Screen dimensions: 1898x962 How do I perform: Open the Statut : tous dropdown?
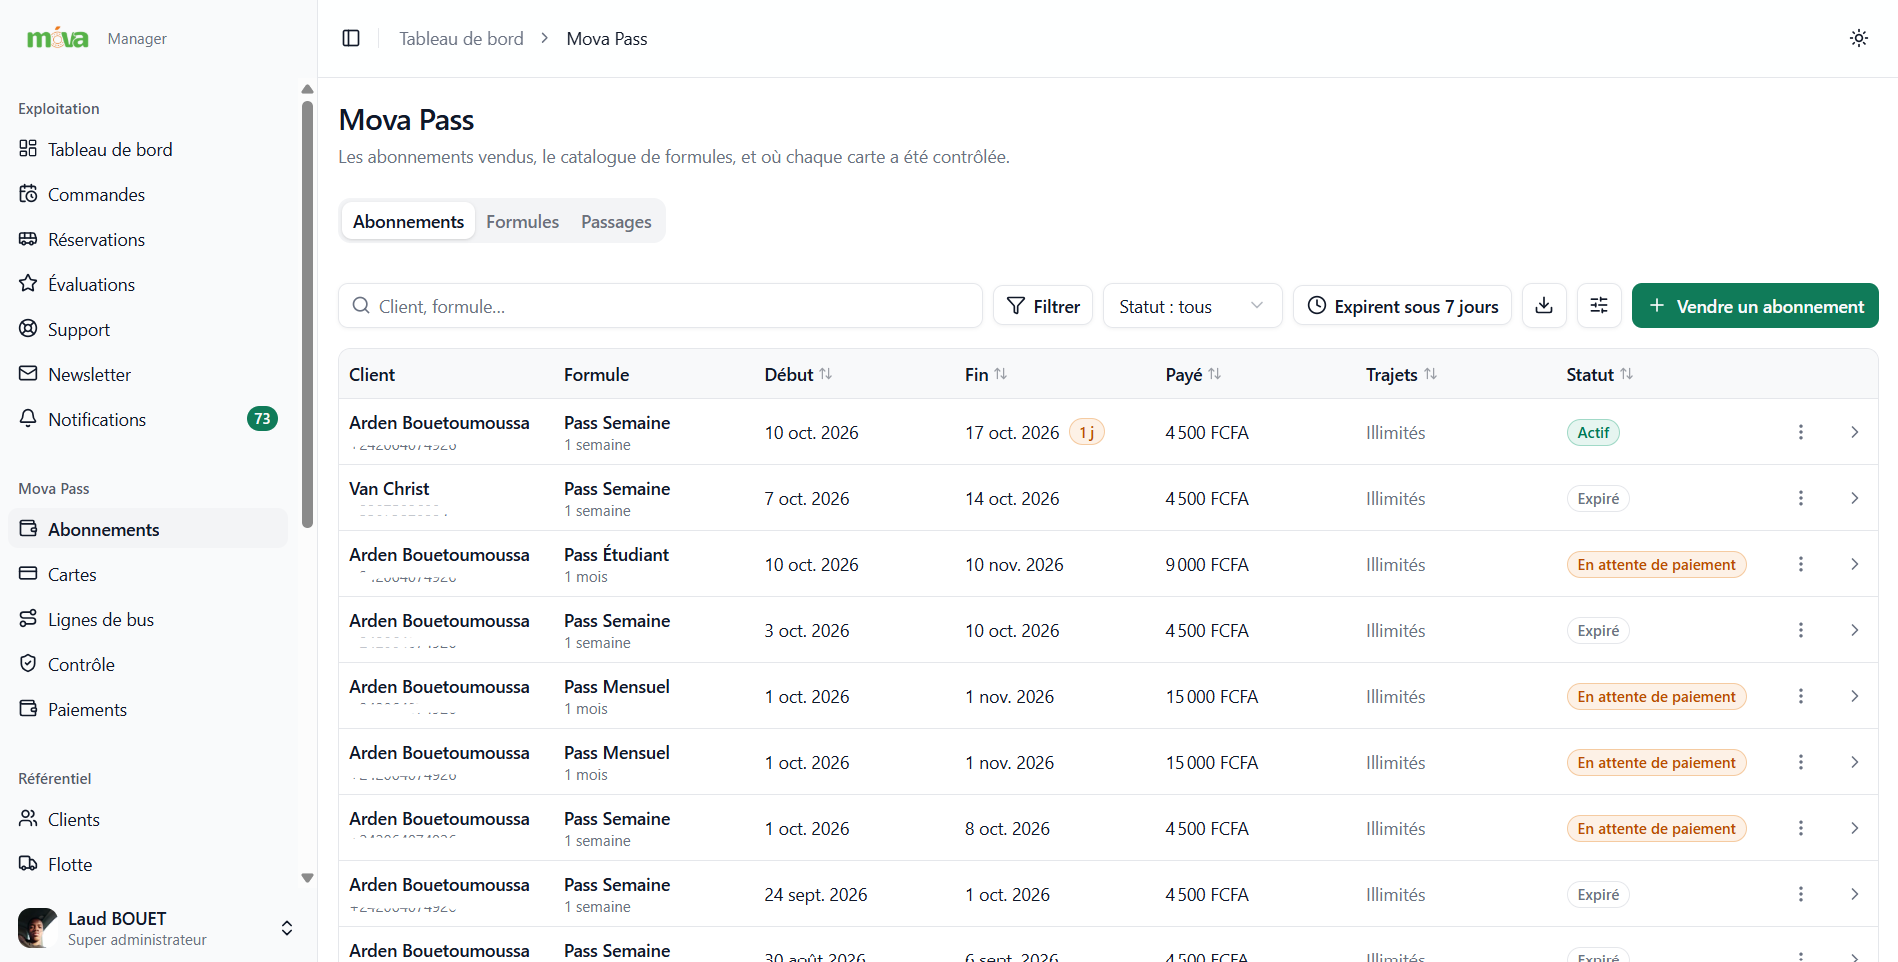1192,306
